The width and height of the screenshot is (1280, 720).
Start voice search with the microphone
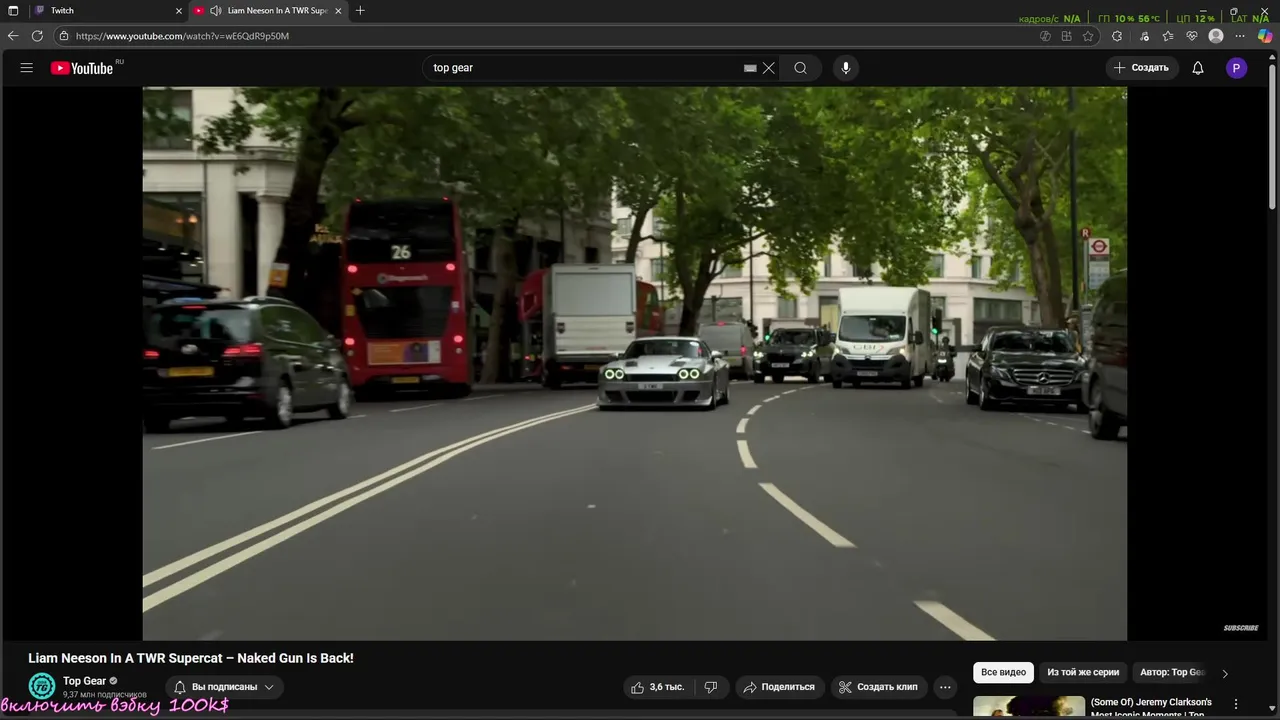846,68
